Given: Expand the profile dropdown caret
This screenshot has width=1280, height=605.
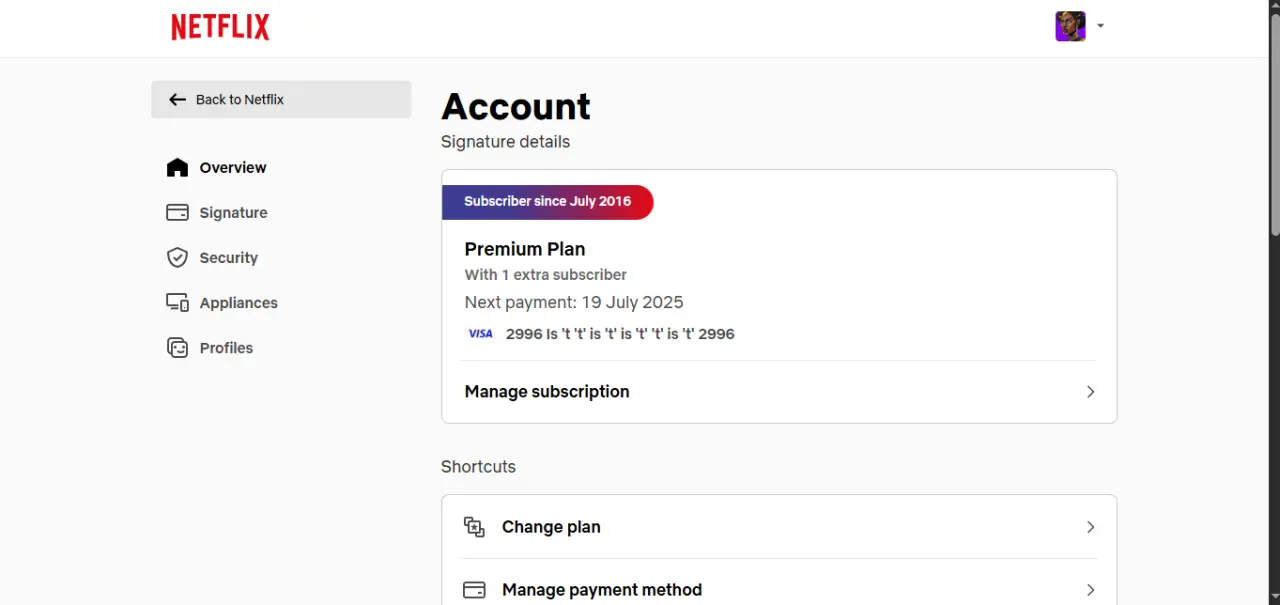Looking at the screenshot, I should (1100, 26).
